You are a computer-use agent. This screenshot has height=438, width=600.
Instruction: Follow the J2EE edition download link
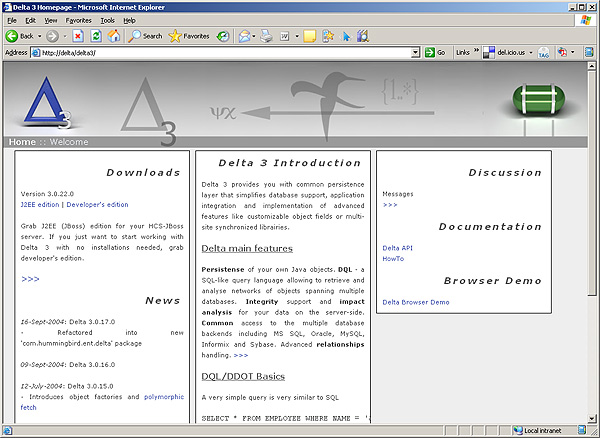pyautogui.click(x=40, y=205)
